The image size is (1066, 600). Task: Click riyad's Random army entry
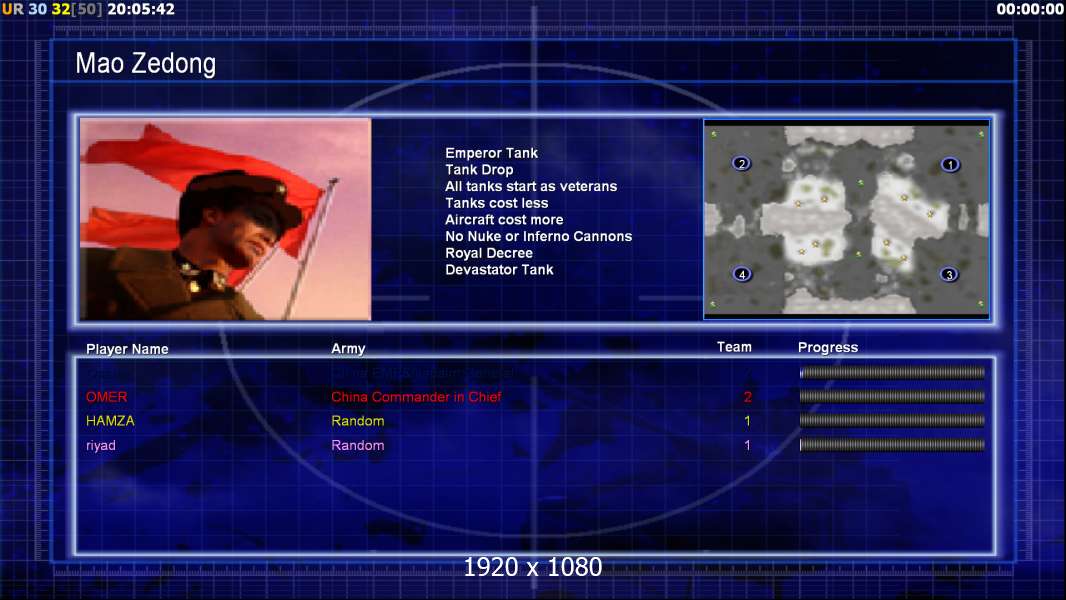click(x=358, y=445)
